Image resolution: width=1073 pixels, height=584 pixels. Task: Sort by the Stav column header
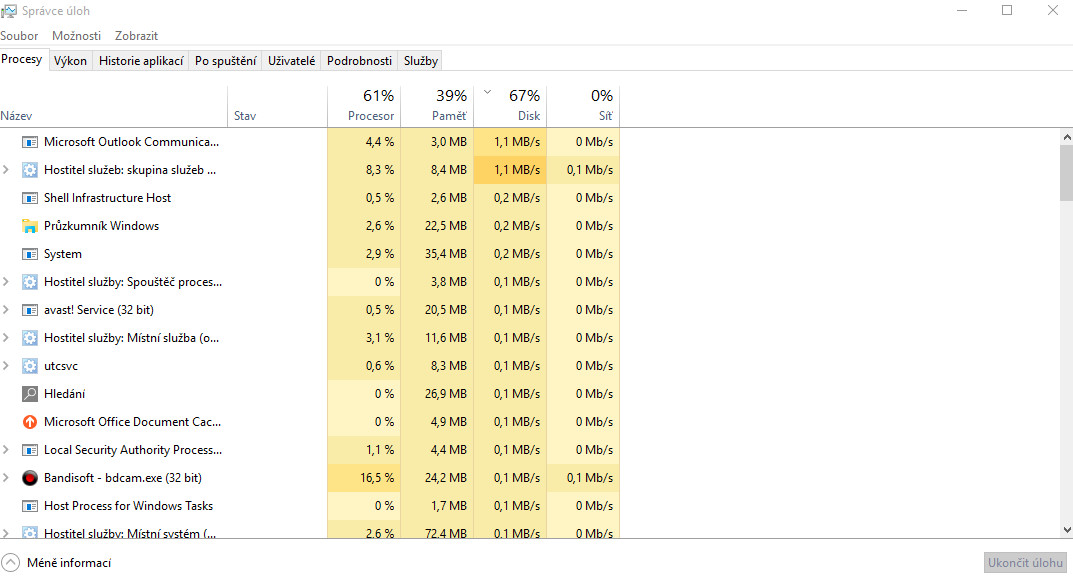pyautogui.click(x=277, y=107)
